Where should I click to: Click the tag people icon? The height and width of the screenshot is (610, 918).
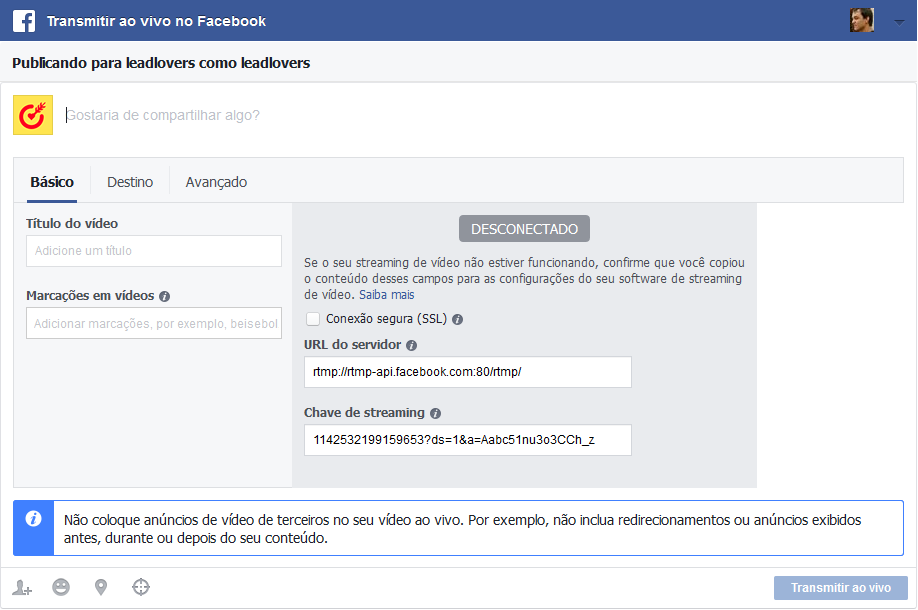click(23, 588)
